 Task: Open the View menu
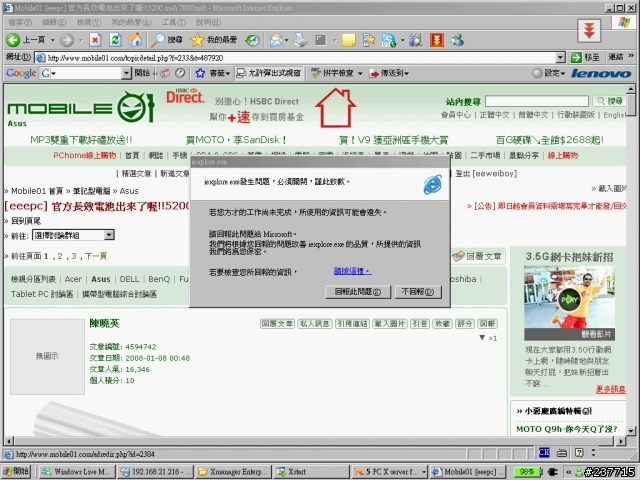click(x=89, y=22)
